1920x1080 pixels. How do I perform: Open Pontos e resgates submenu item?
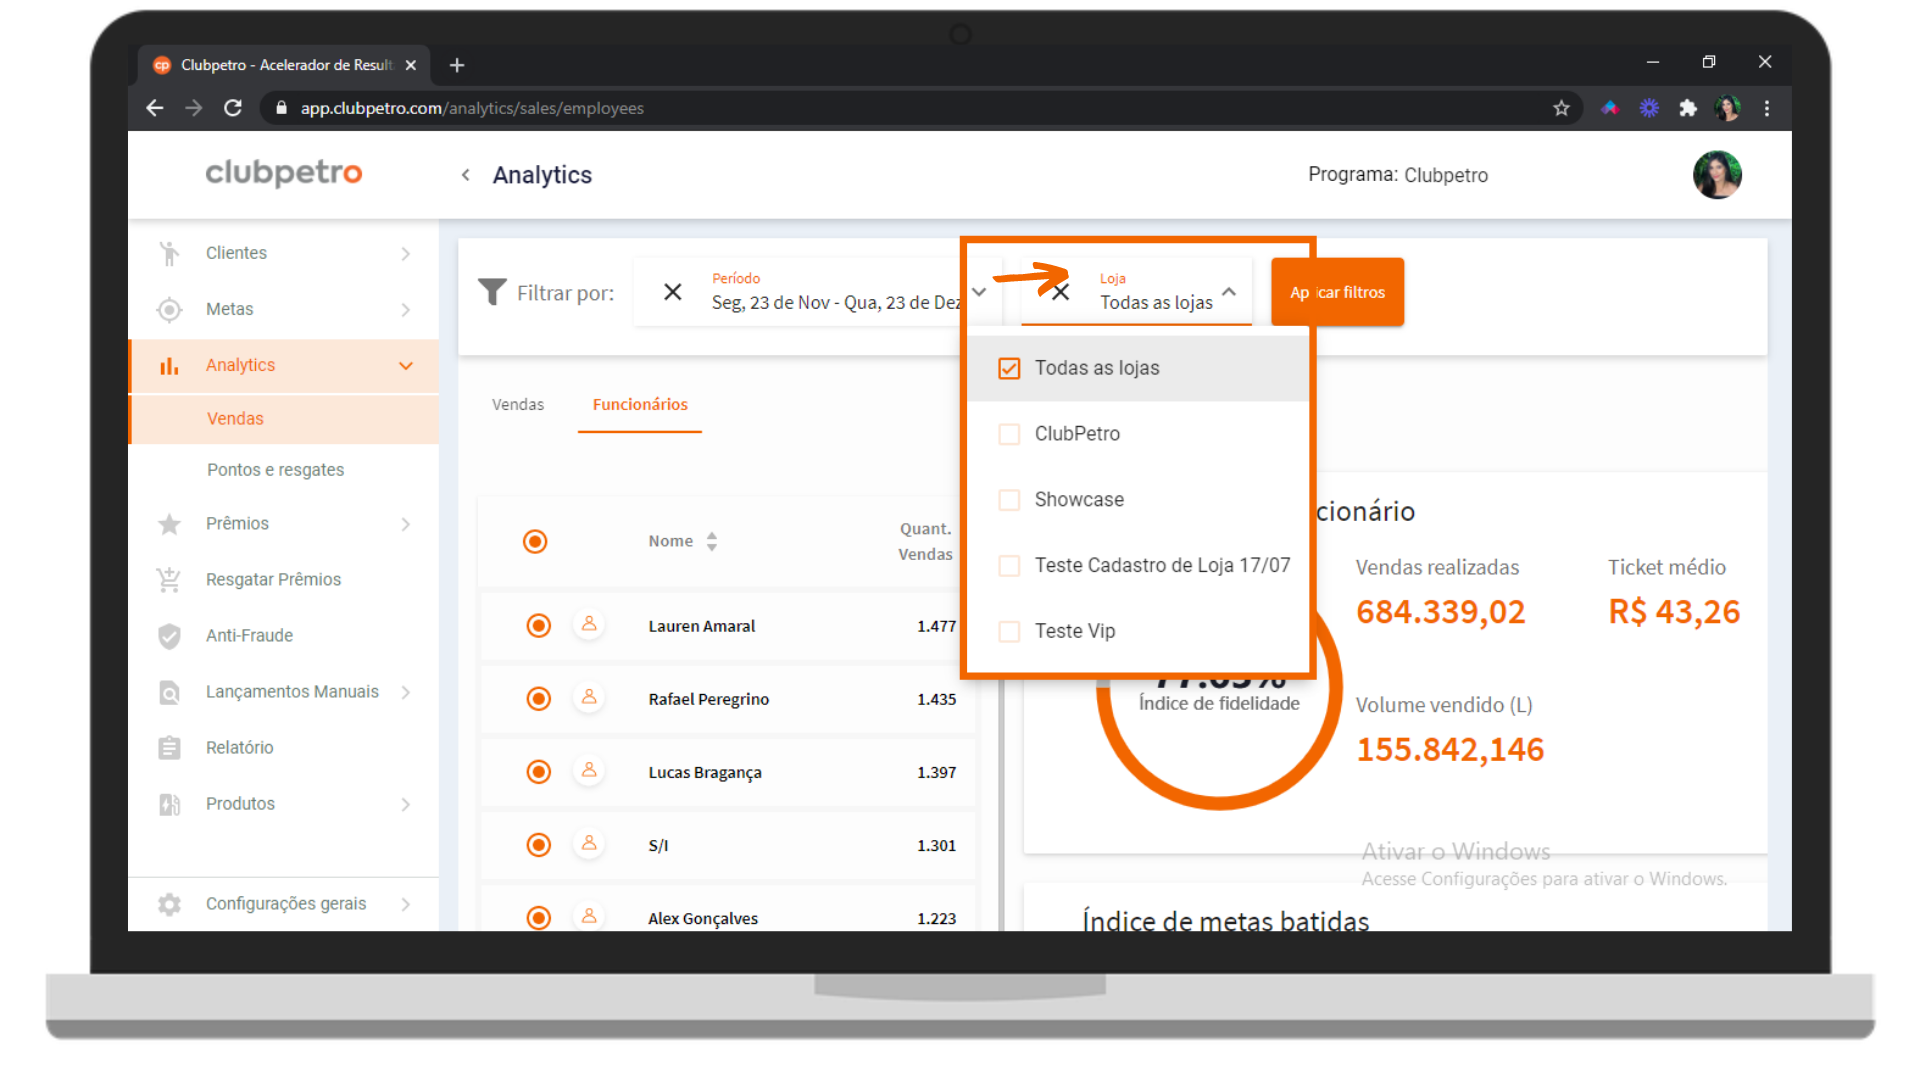[275, 470]
